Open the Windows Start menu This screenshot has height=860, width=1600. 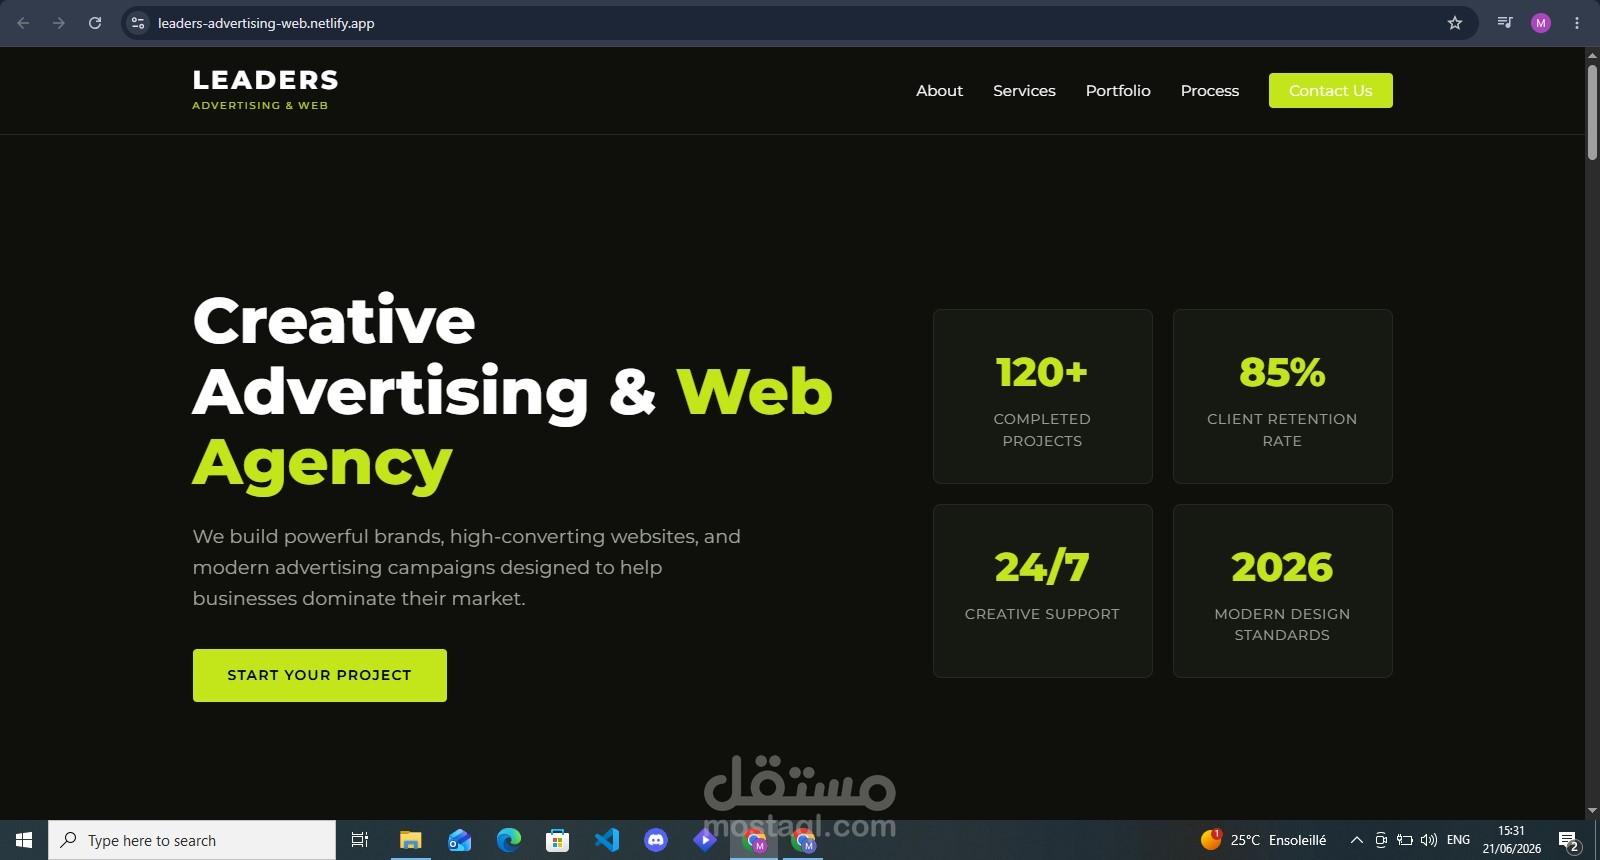coord(24,840)
